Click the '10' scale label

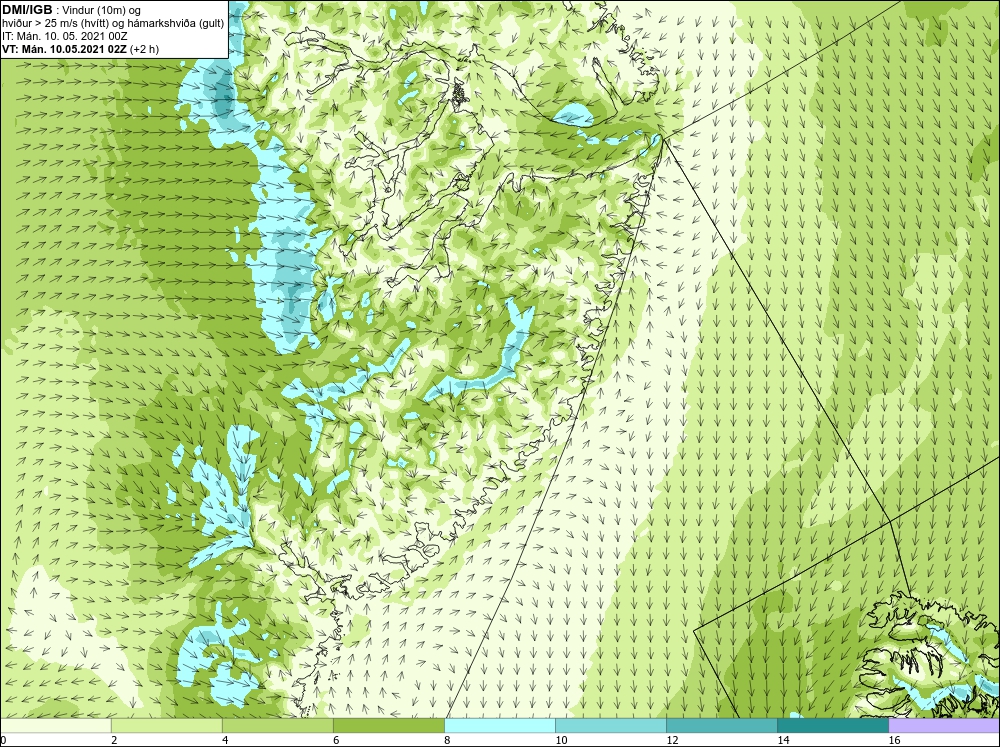click(x=561, y=740)
